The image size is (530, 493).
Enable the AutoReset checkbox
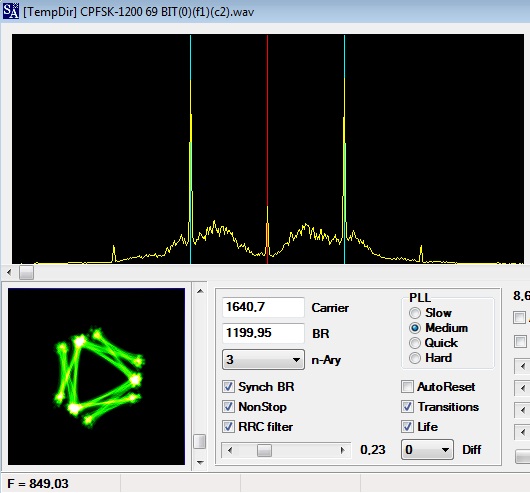[x=407, y=387]
